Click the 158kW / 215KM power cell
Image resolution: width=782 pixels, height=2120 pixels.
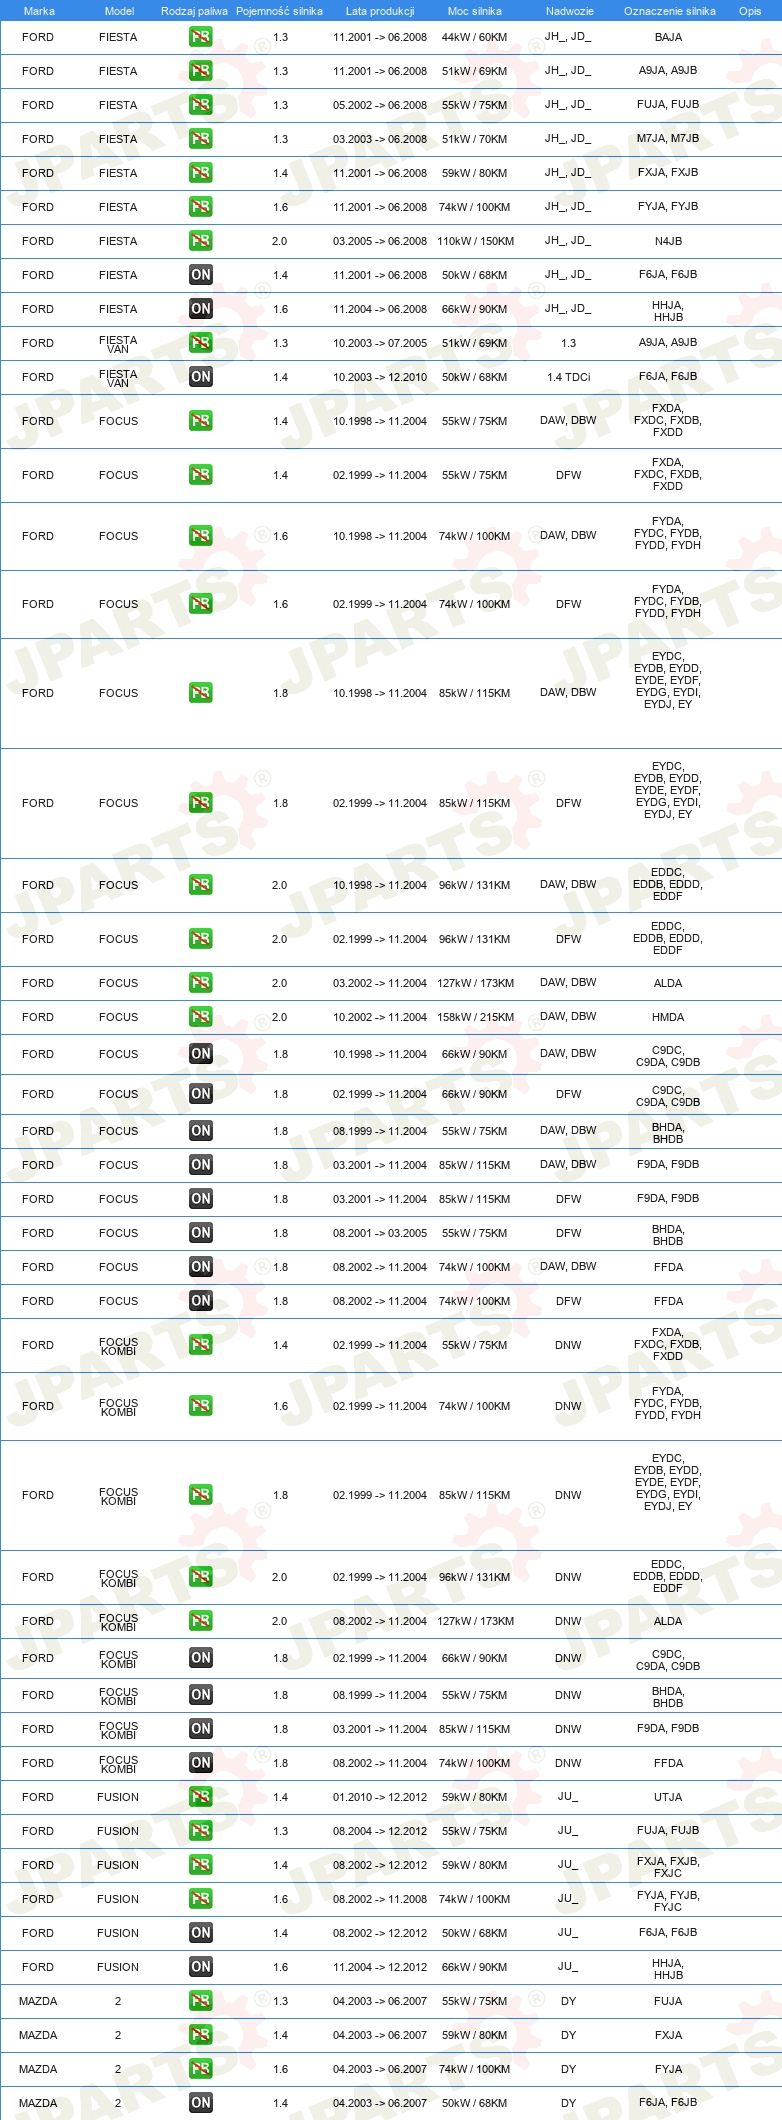[x=475, y=1017]
